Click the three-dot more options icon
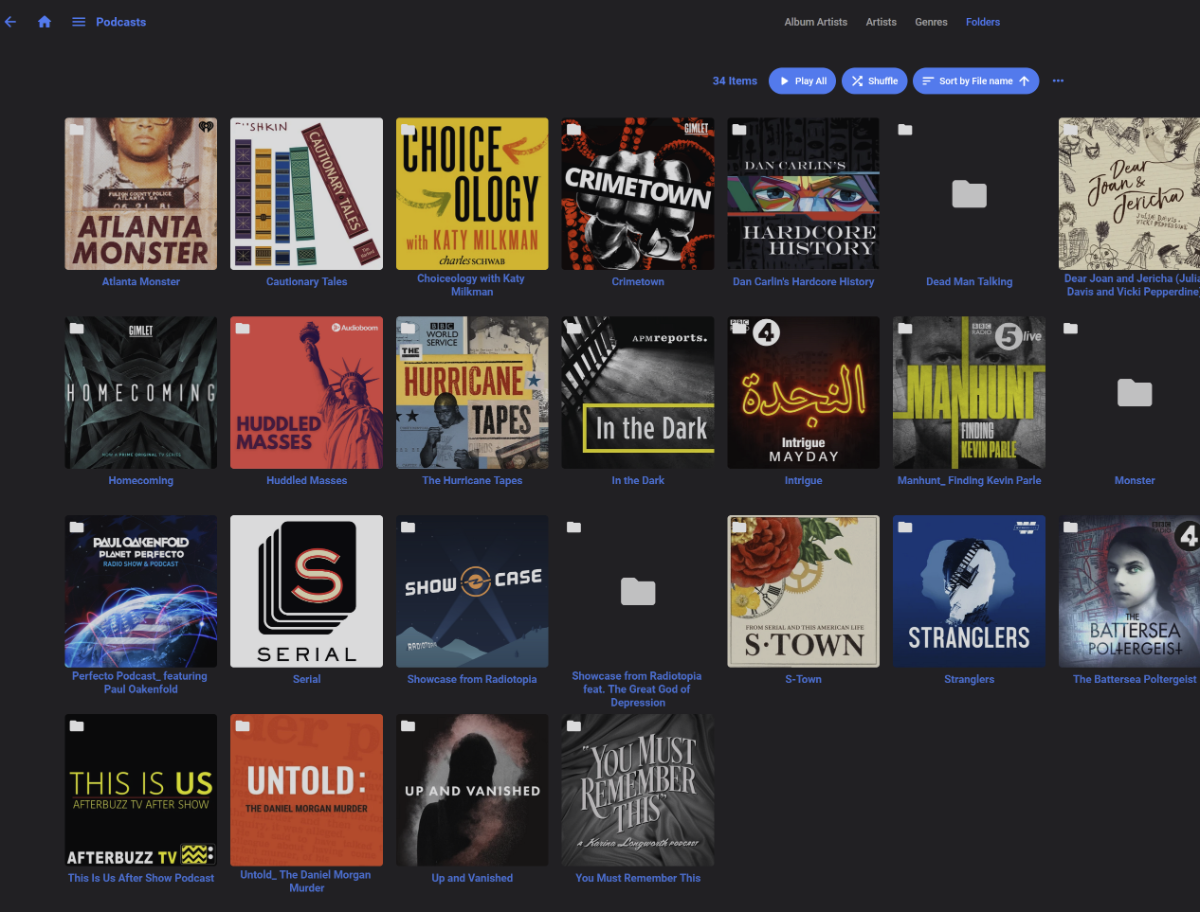Viewport: 1200px width, 912px height. coord(1058,81)
